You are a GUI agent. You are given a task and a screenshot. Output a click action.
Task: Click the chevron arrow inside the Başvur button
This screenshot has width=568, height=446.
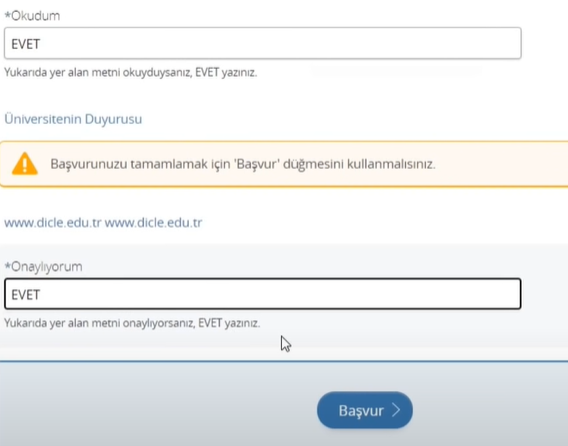click(x=396, y=410)
